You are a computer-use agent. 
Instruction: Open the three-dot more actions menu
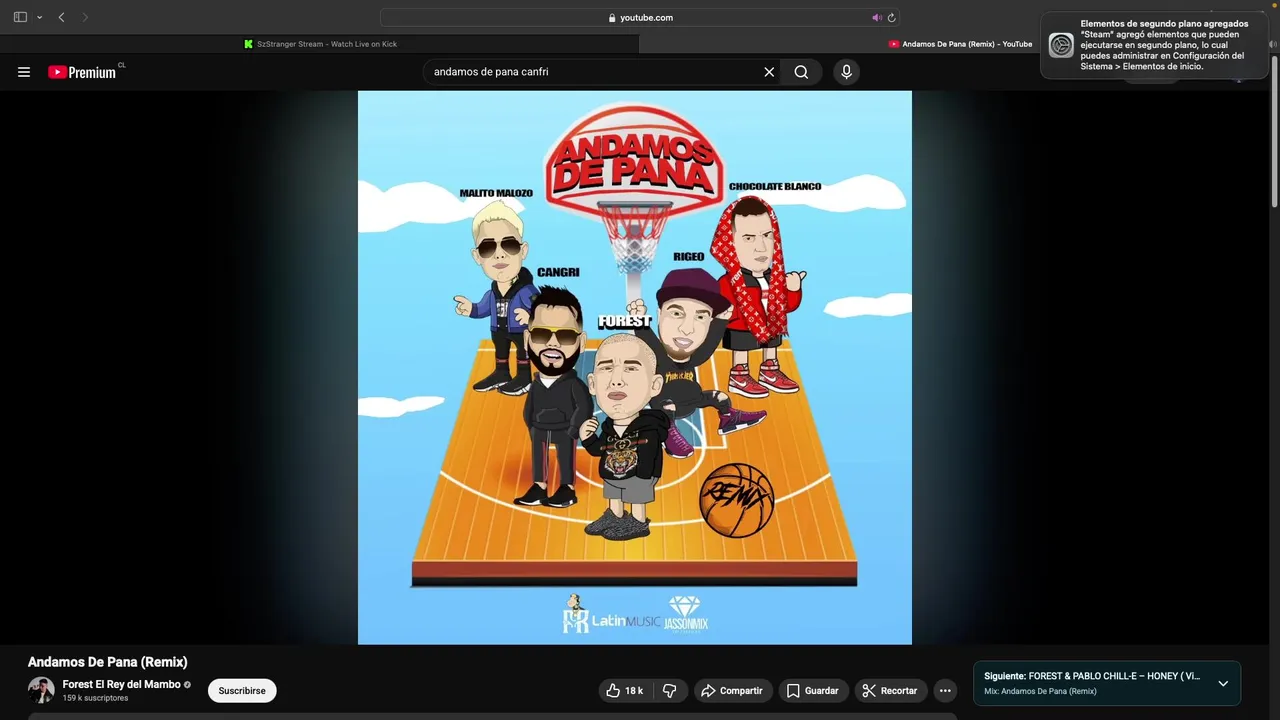(x=945, y=690)
